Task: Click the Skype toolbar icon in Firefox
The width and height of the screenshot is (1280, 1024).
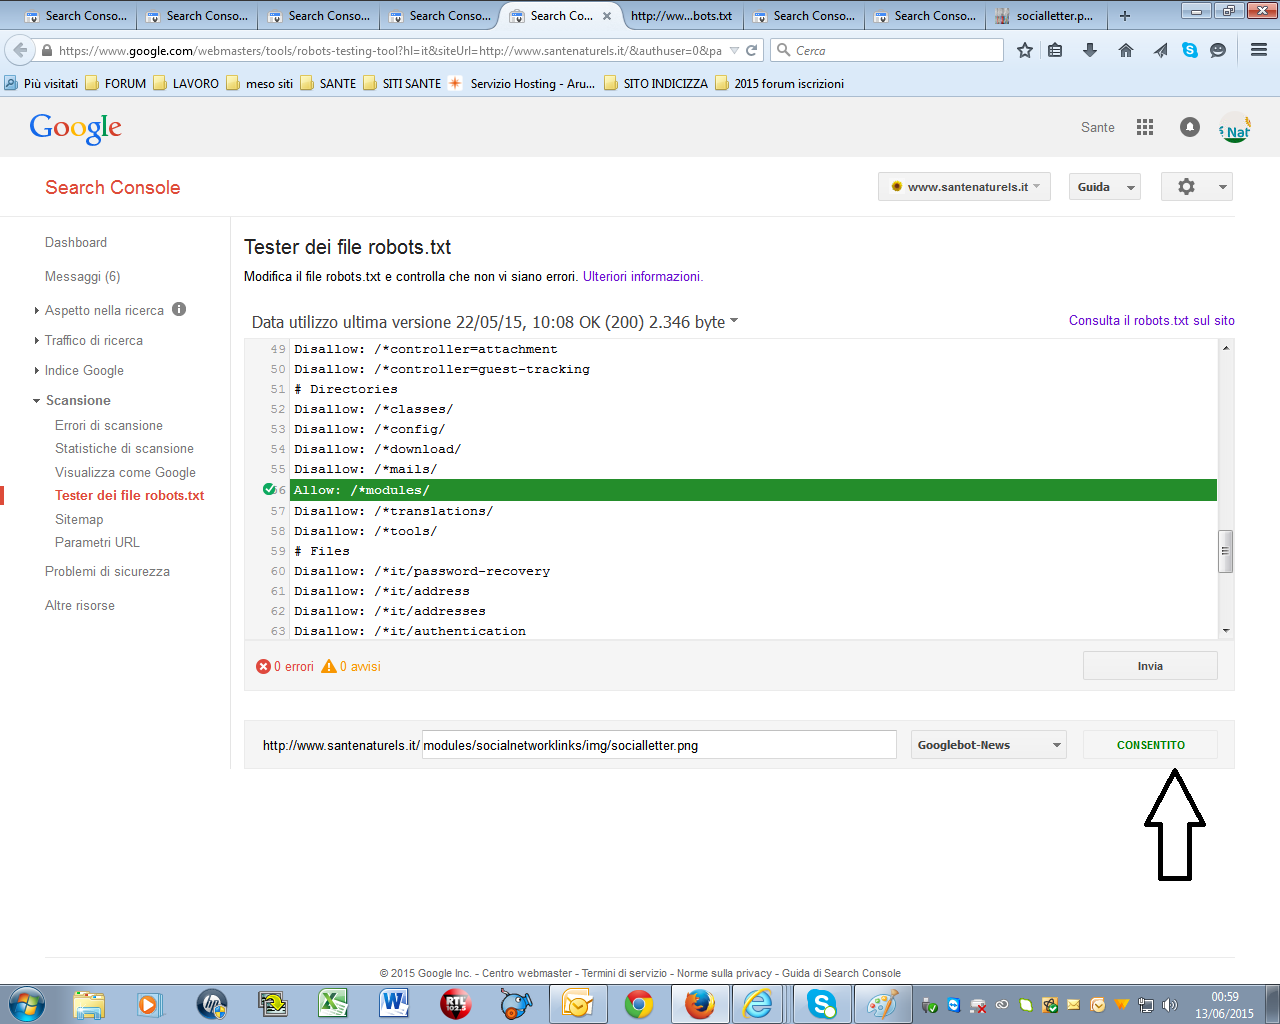Action: click(1190, 50)
